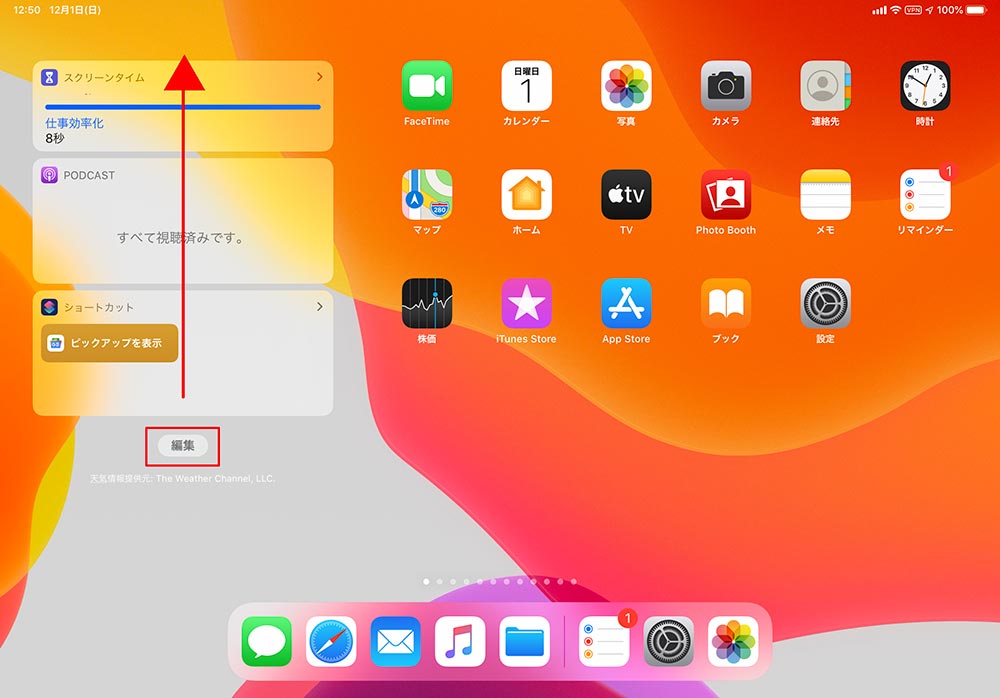Open the 写真 app on home screen
1000x698 pixels.
pyautogui.click(x=626, y=85)
